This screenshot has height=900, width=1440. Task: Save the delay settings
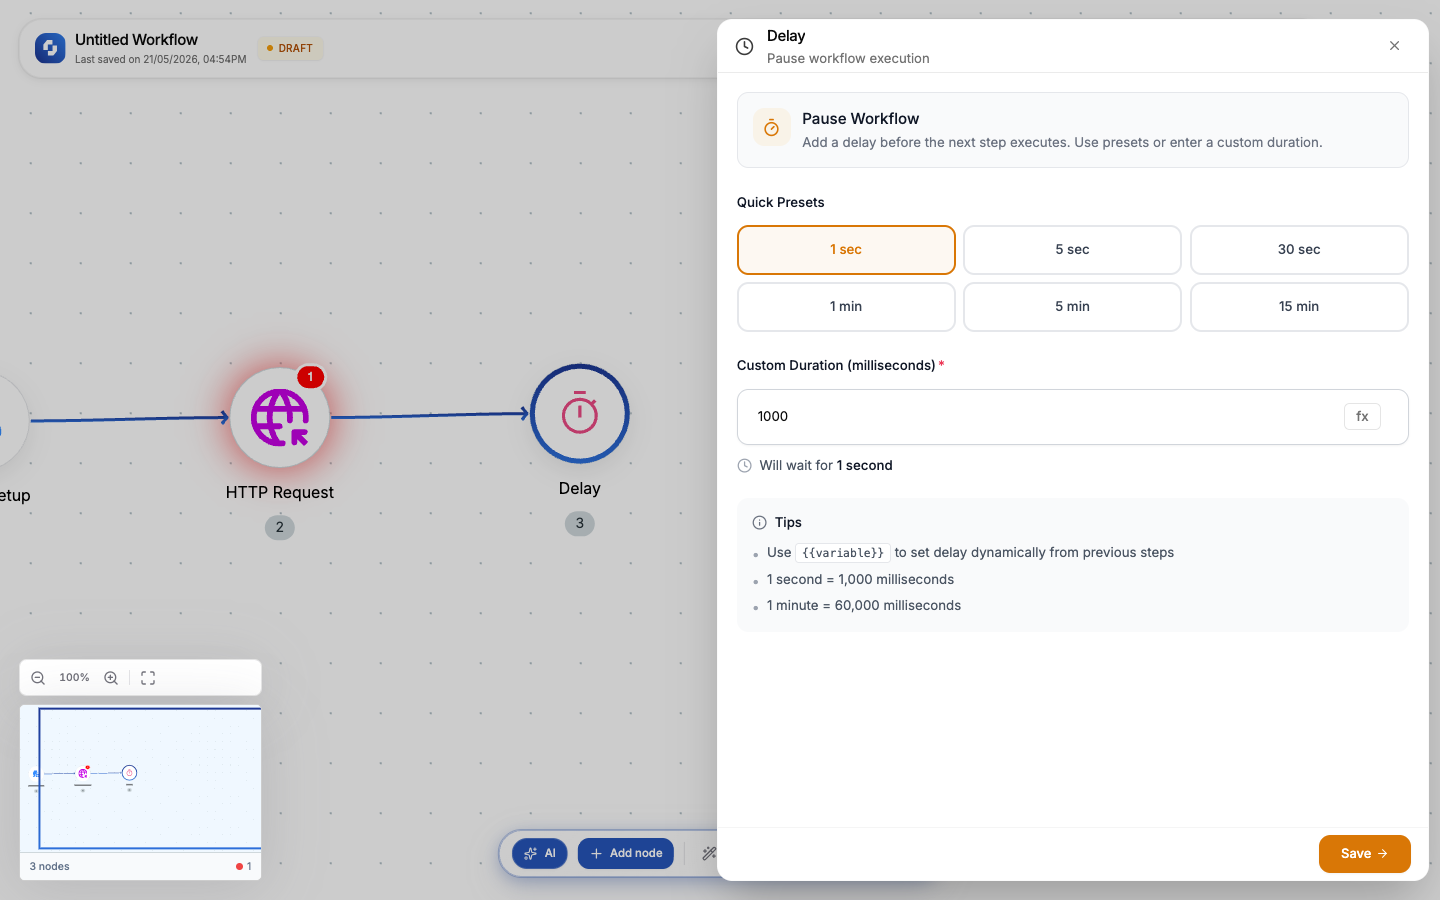(x=1364, y=854)
